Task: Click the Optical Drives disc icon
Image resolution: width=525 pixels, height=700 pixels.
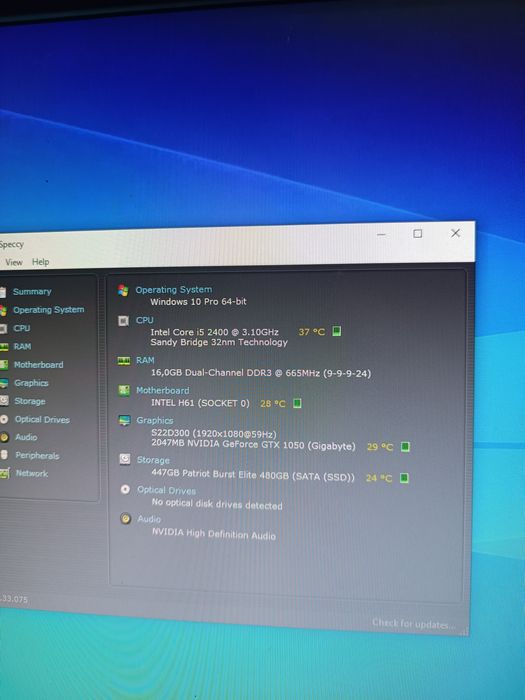Action: (125, 489)
